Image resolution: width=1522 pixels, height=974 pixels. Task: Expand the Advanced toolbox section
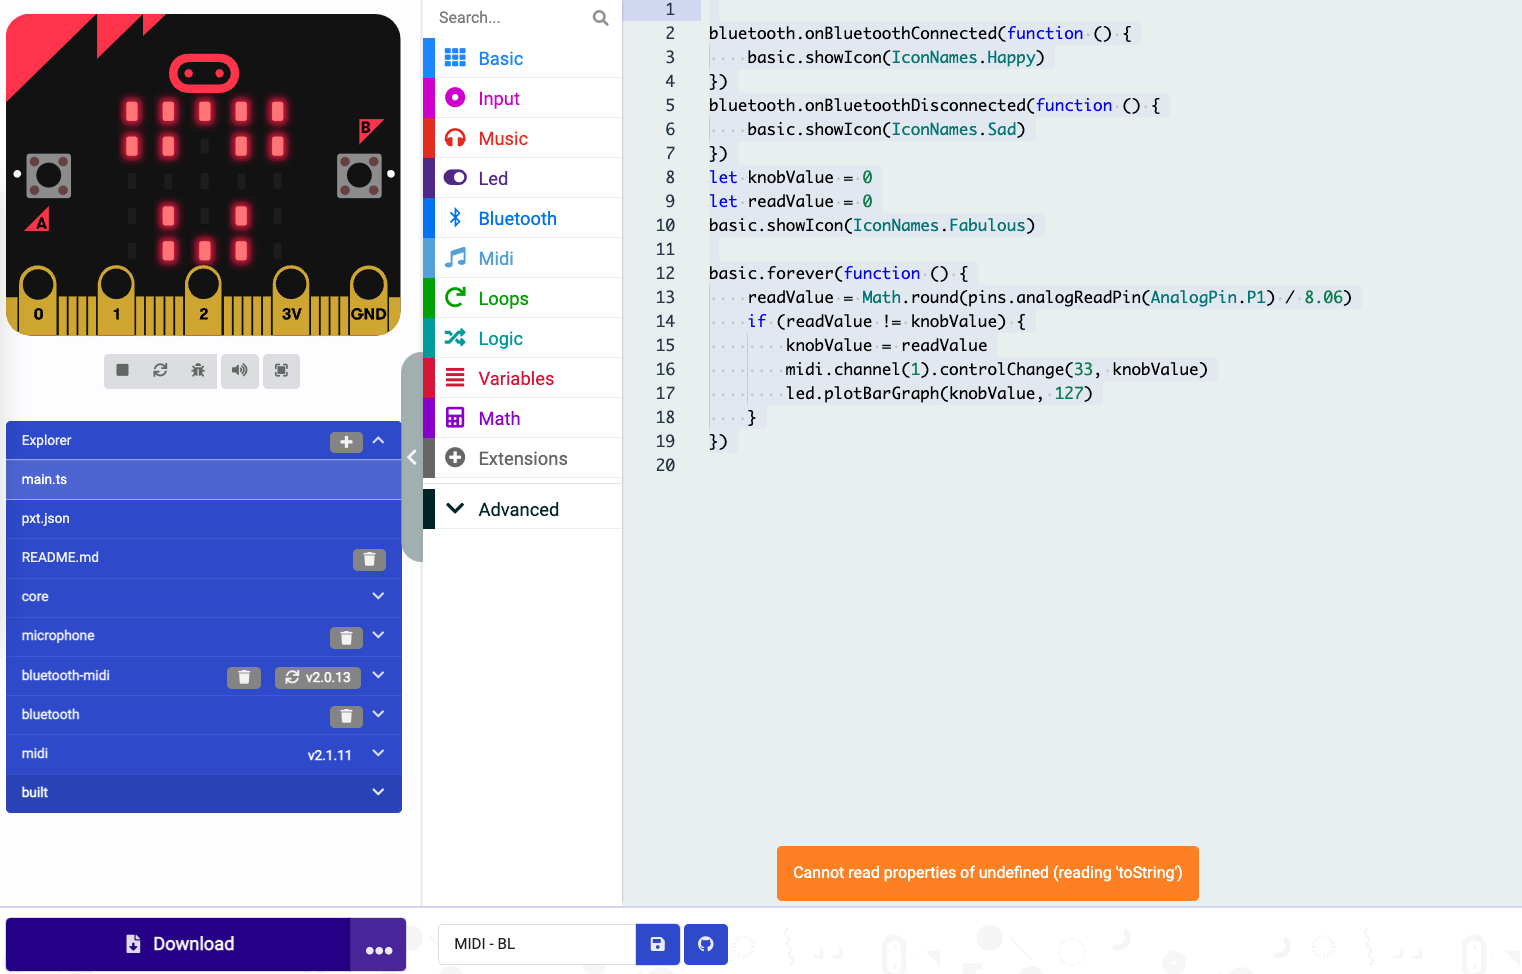(x=518, y=509)
